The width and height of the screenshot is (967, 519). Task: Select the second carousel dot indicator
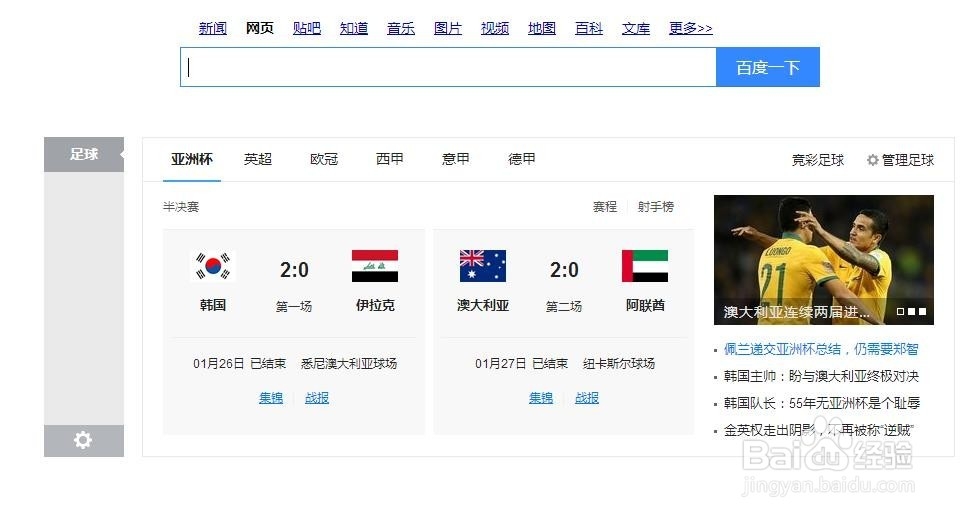coord(911,312)
